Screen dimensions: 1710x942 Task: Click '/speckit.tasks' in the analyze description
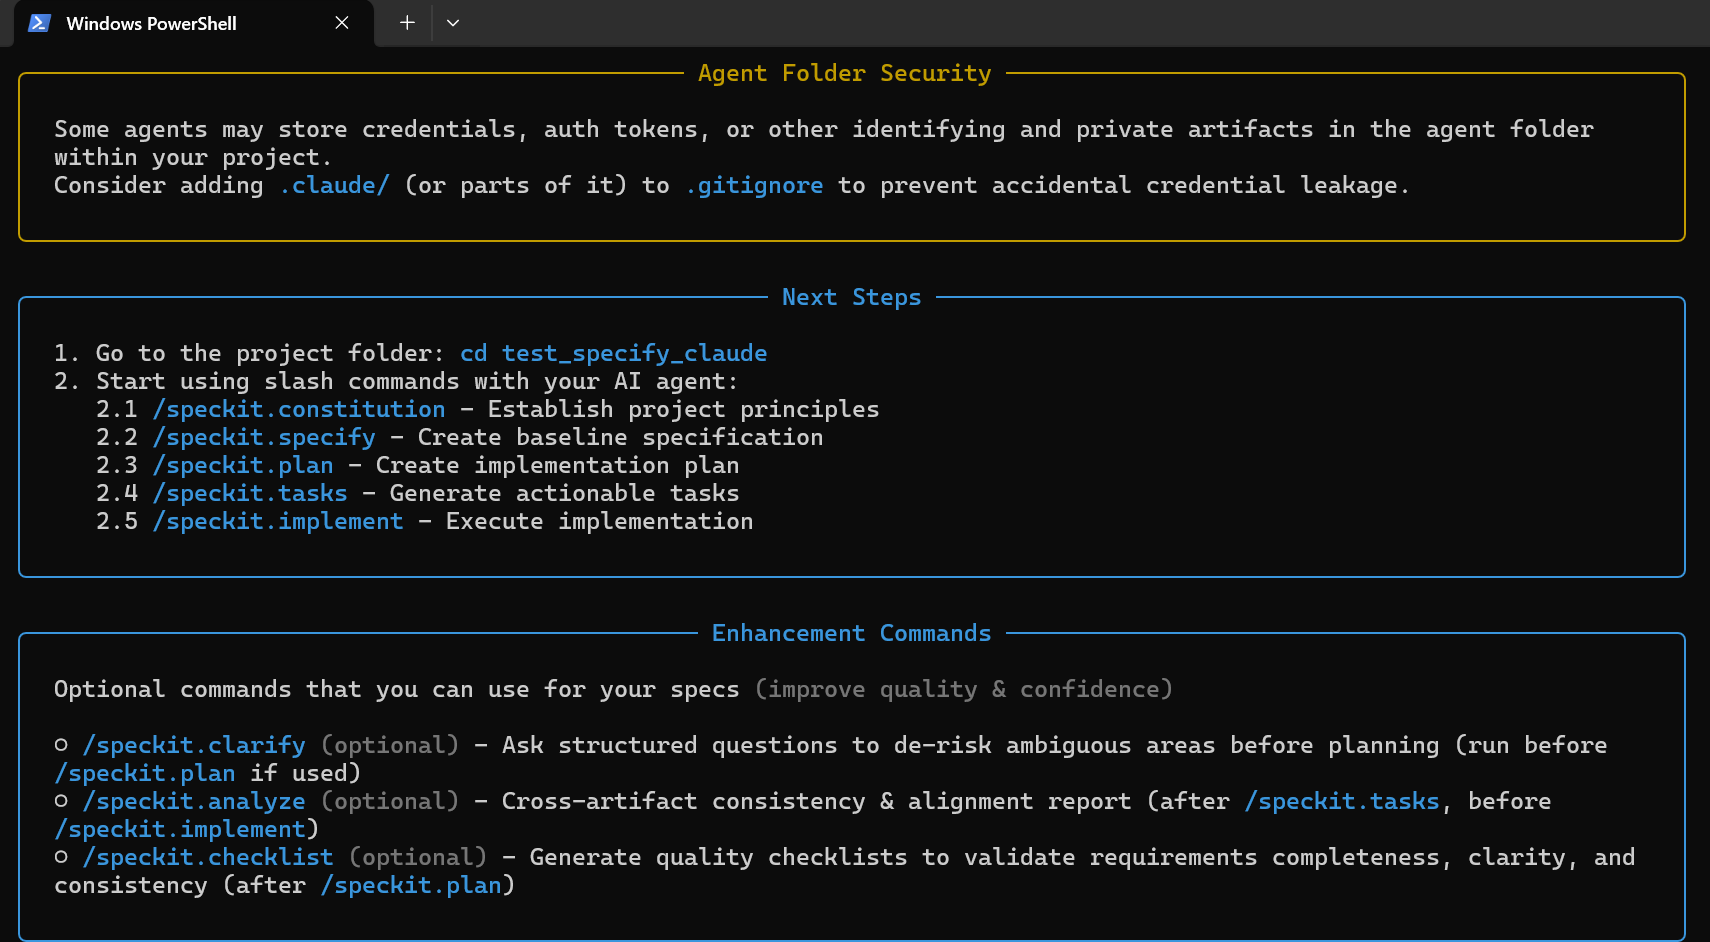coord(1342,801)
